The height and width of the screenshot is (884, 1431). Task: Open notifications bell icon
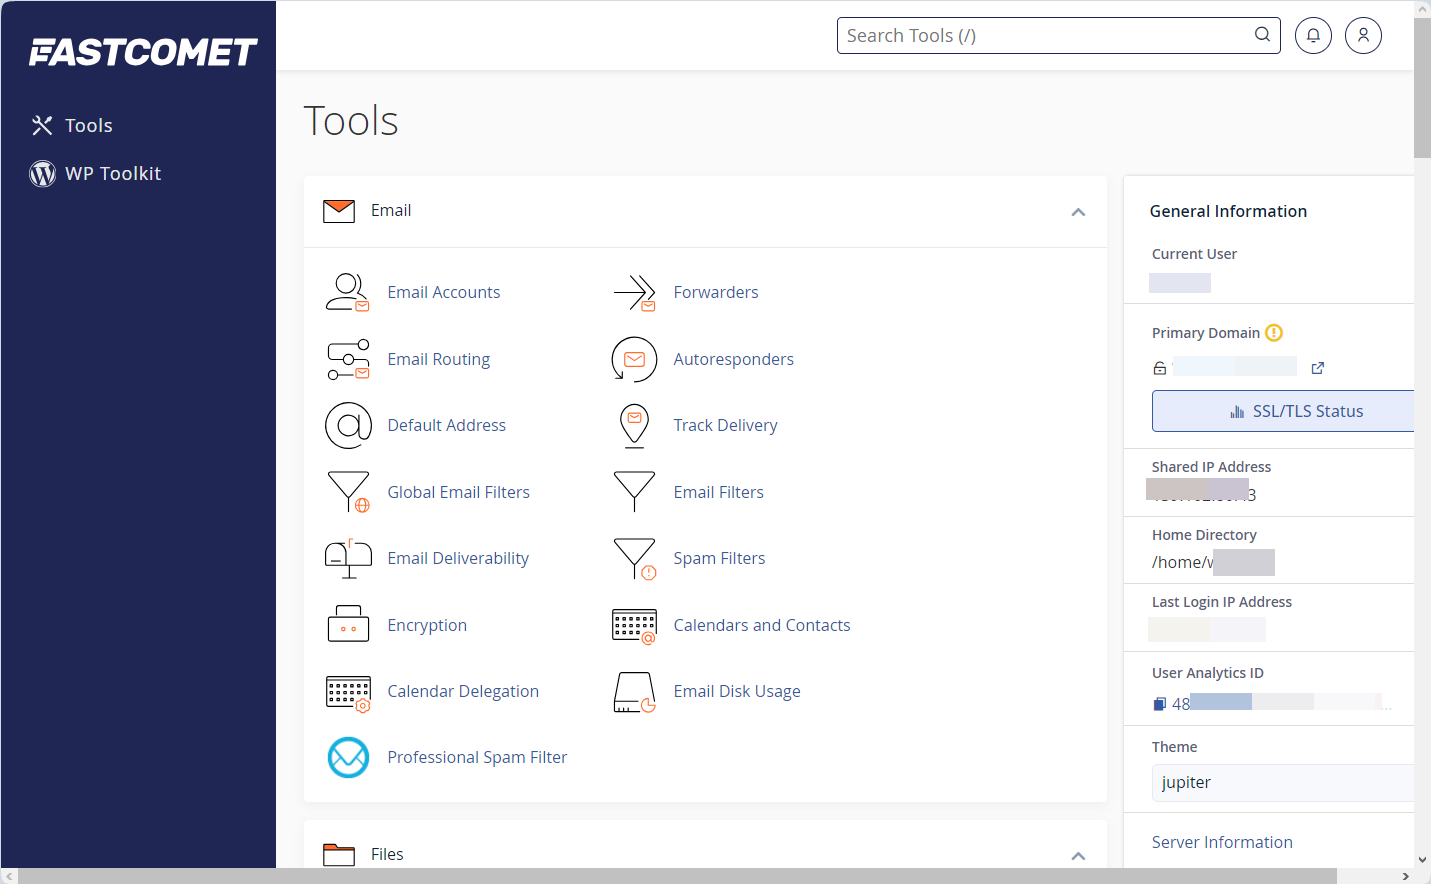point(1313,35)
